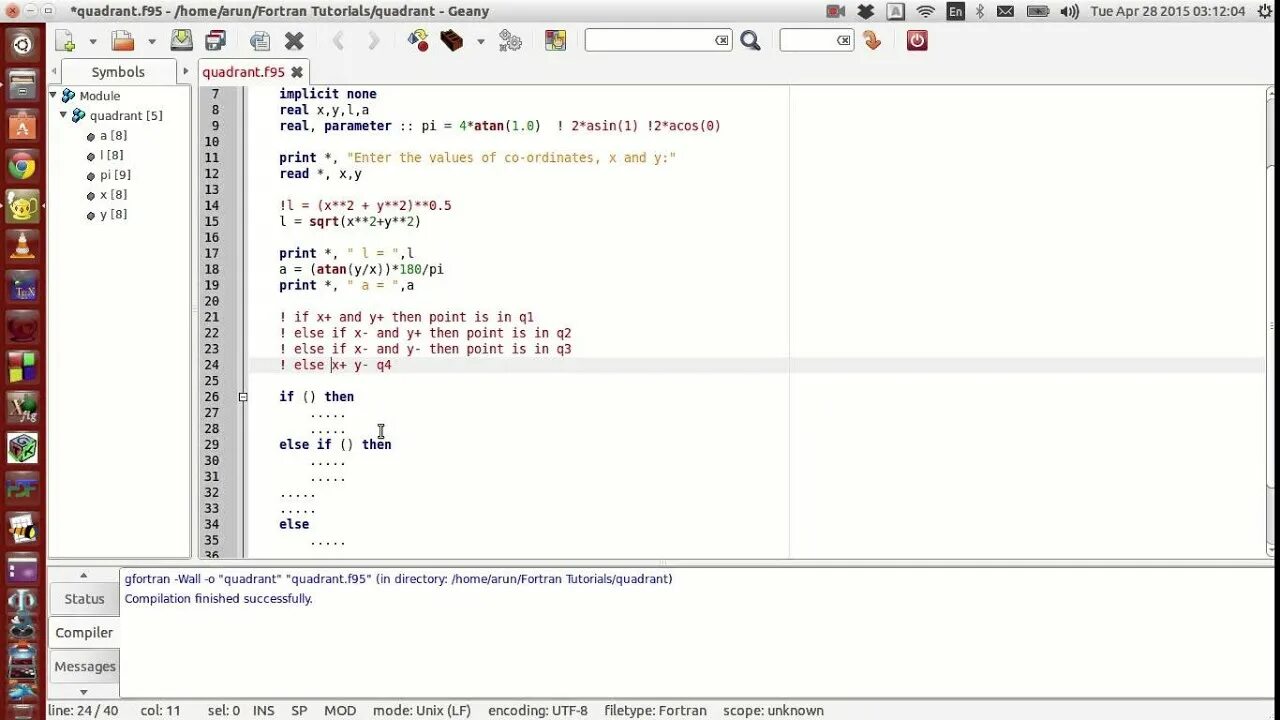Switch to the Messages tab
The width and height of the screenshot is (1280, 720).
(84, 666)
